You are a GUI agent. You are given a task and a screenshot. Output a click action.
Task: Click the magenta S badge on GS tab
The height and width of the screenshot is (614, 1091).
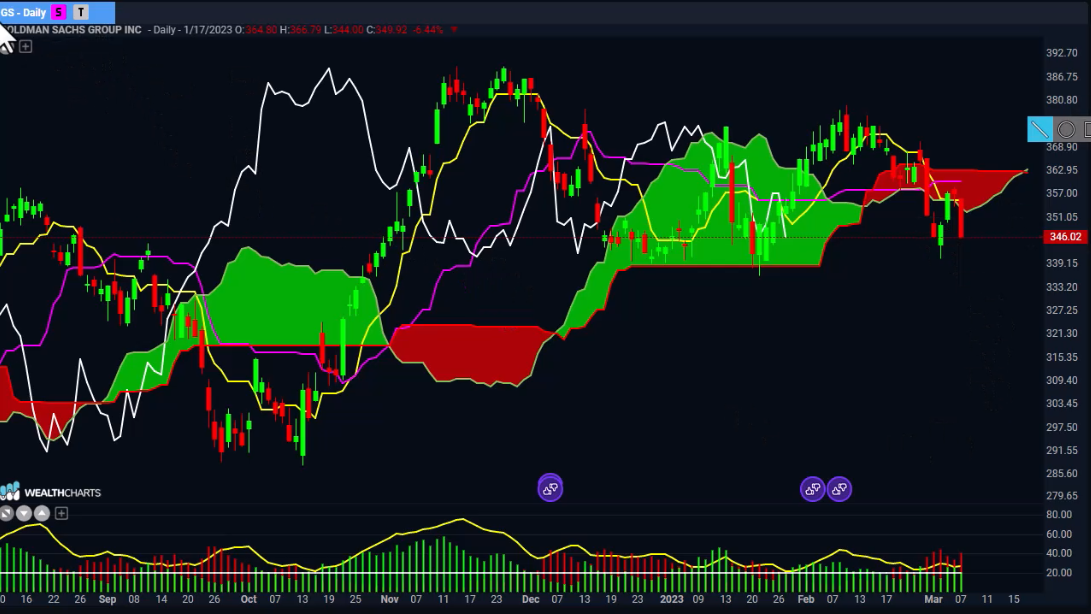(x=59, y=12)
